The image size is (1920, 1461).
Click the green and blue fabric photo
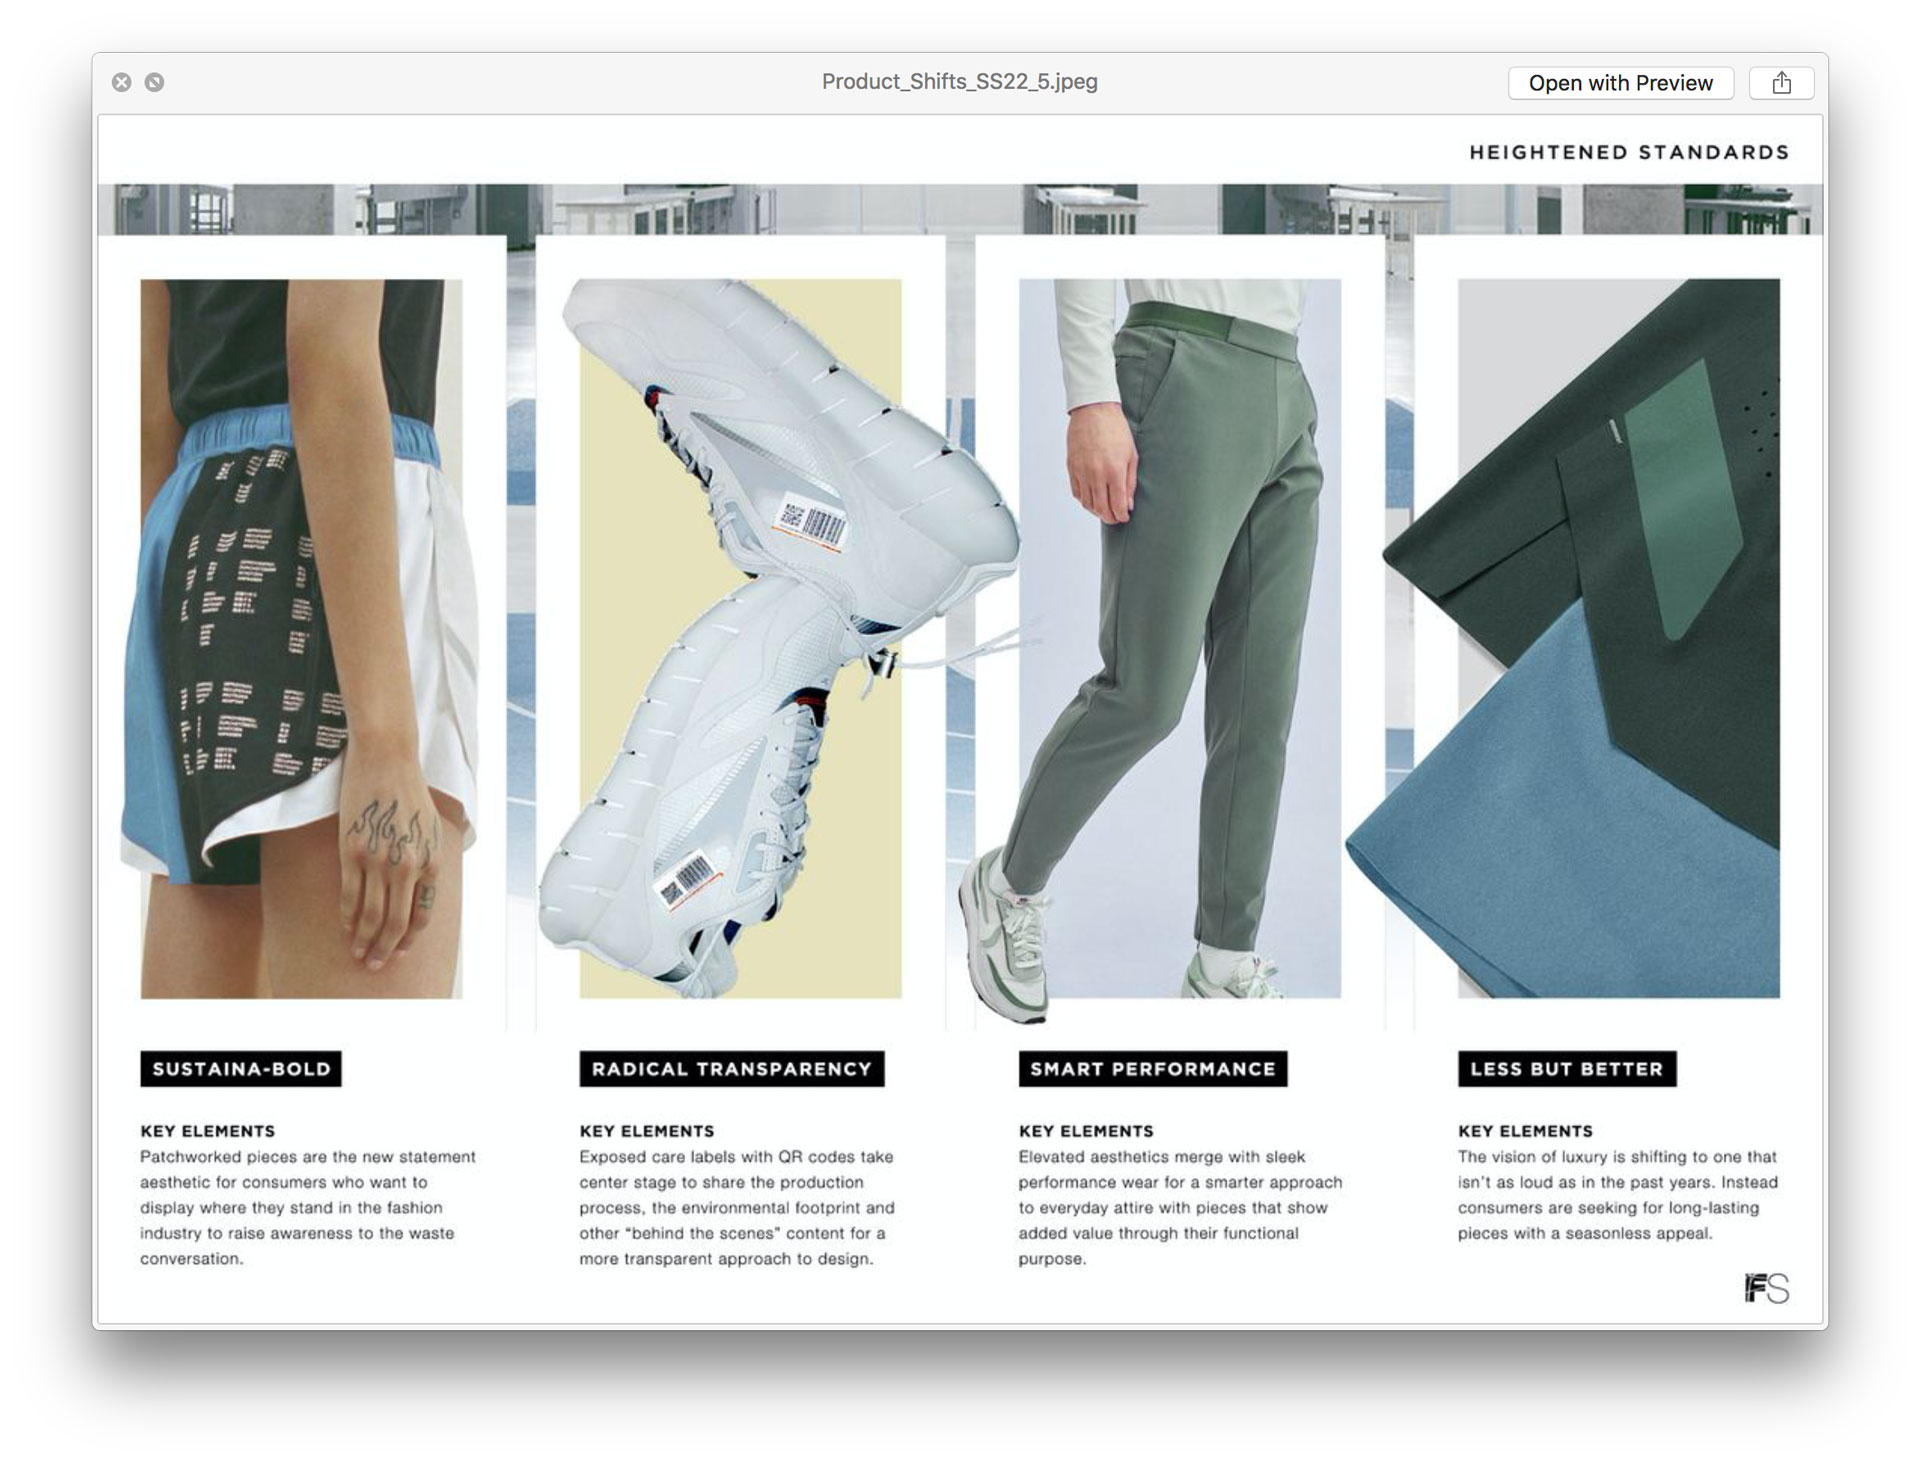coord(1619,638)
